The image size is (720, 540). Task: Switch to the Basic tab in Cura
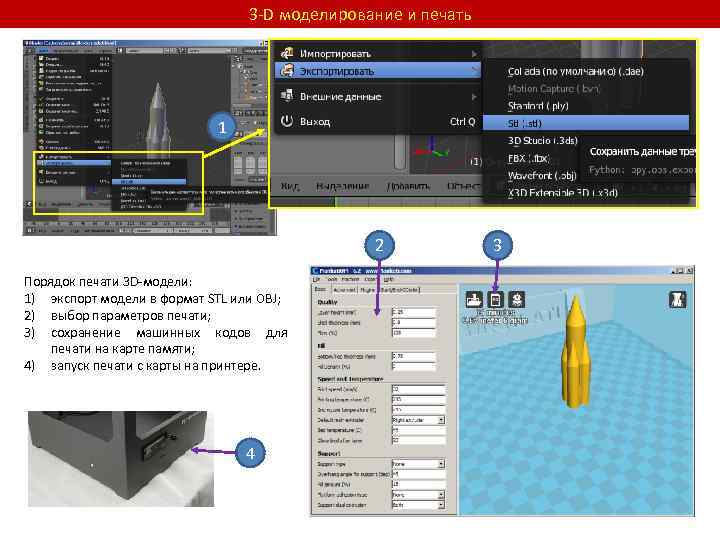(x=321, y=289)
